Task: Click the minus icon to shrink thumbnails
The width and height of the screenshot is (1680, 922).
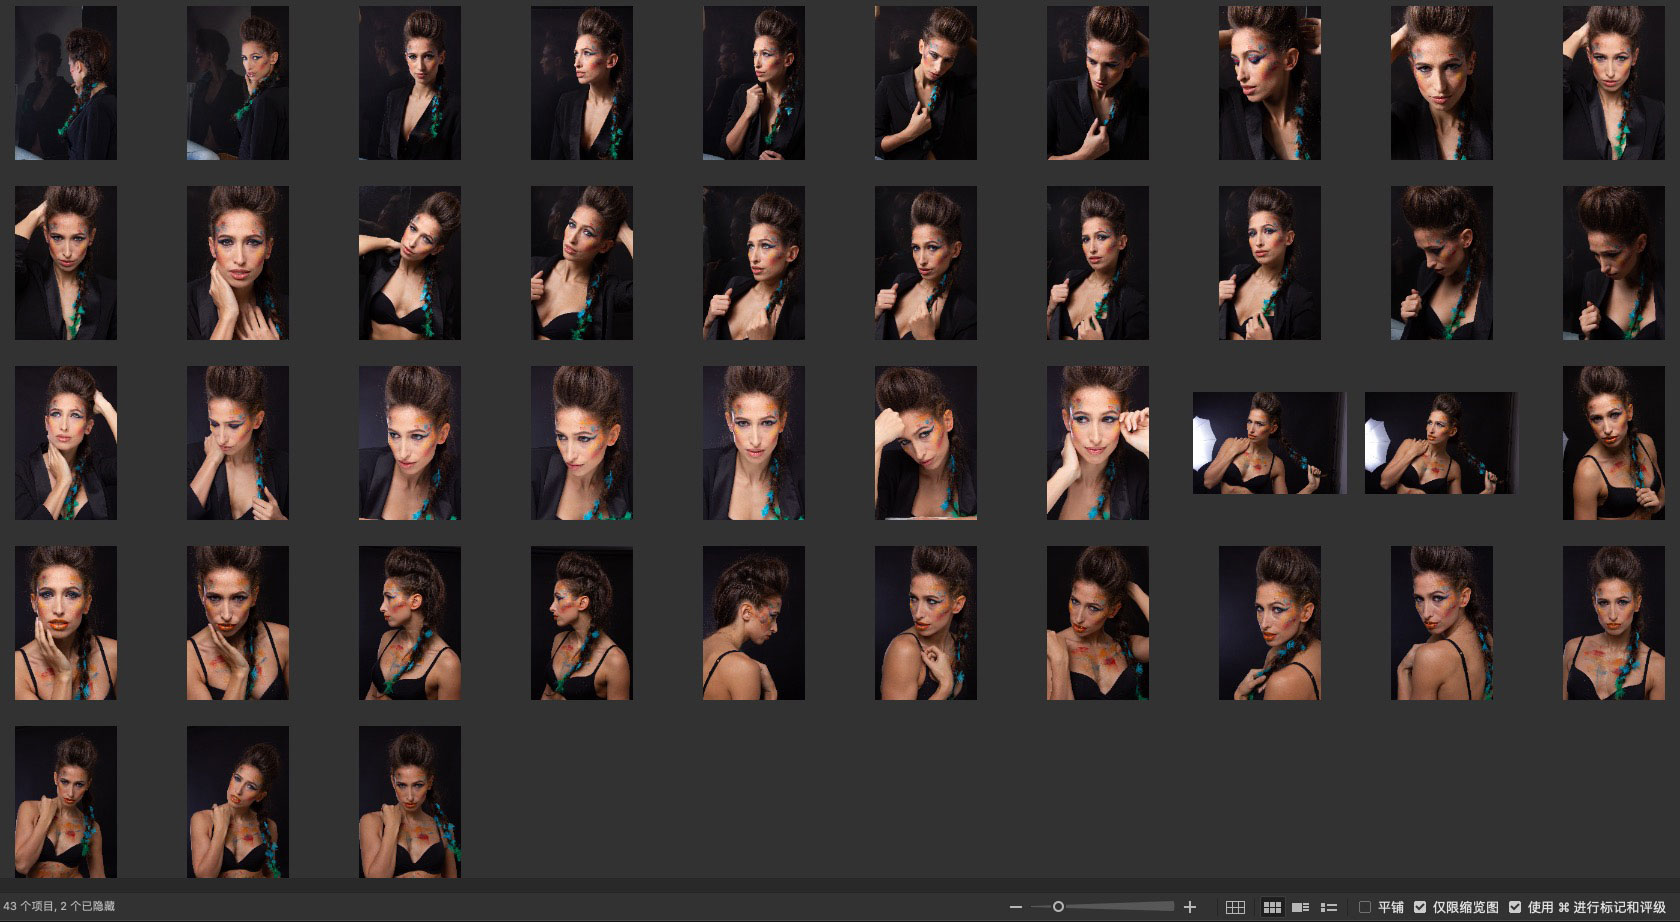Action: point(1016,907)
